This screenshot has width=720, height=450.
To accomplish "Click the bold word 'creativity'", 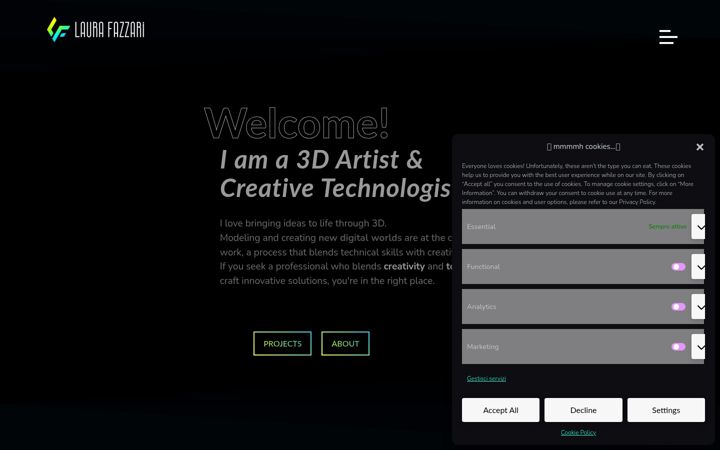I will click(404, 266).
